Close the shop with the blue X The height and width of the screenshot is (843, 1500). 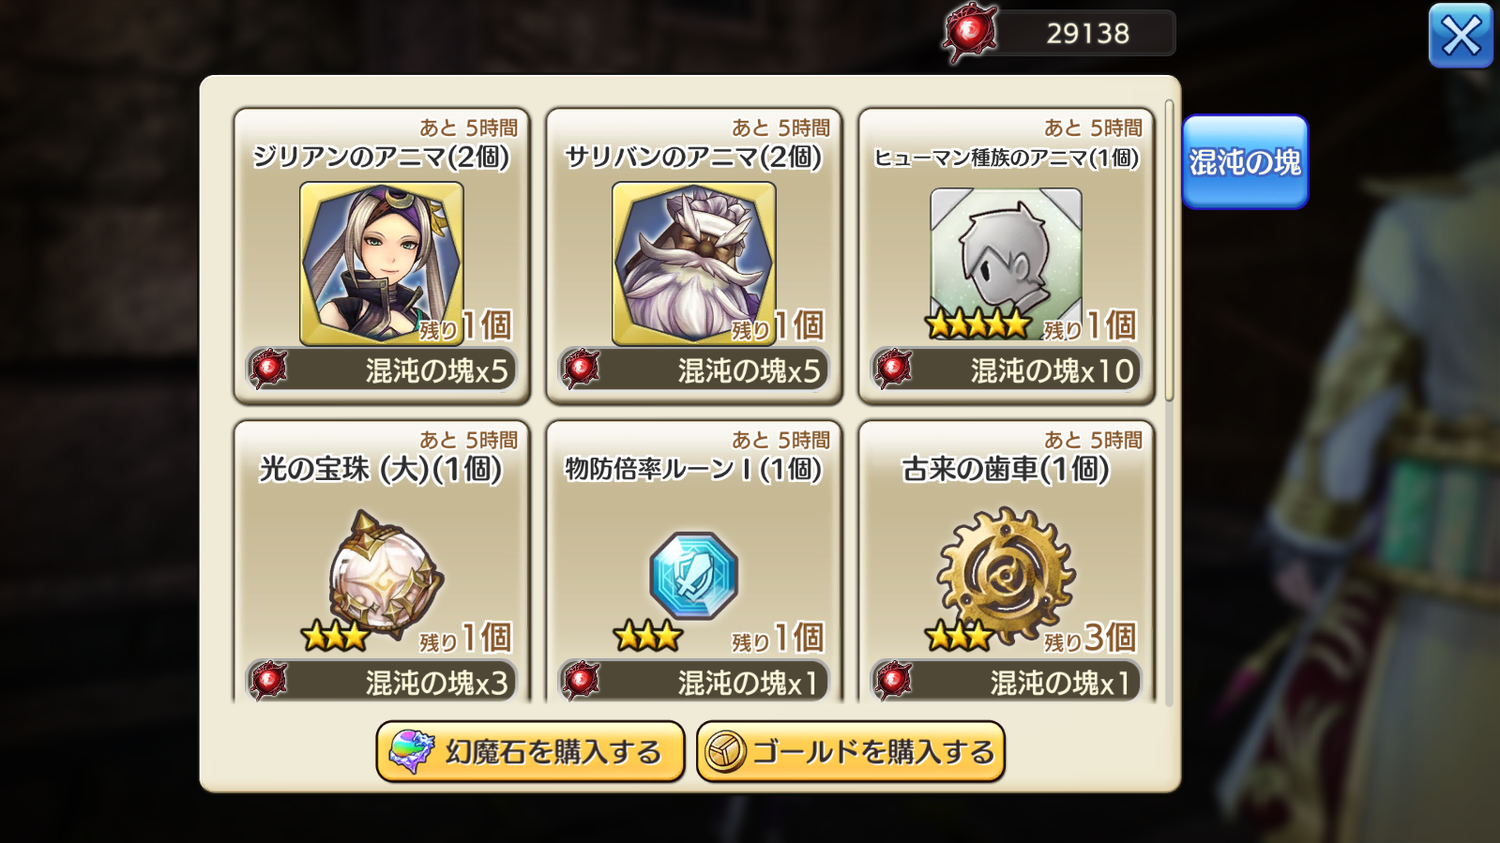click(1461, 36)
